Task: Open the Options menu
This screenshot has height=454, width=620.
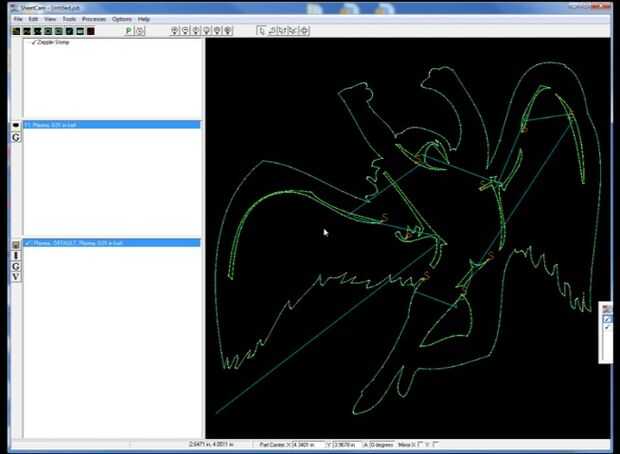Action: click(122, 19)
